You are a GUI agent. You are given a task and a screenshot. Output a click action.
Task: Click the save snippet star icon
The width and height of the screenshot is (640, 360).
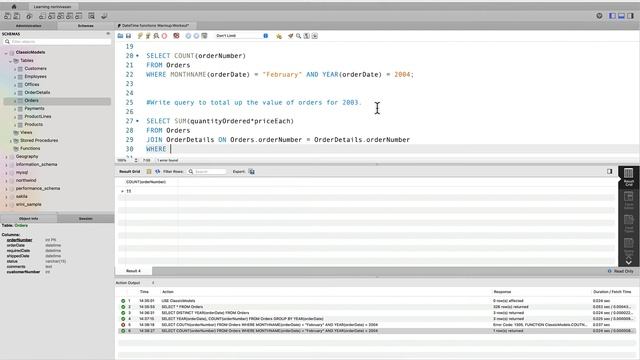click(279, 36)
